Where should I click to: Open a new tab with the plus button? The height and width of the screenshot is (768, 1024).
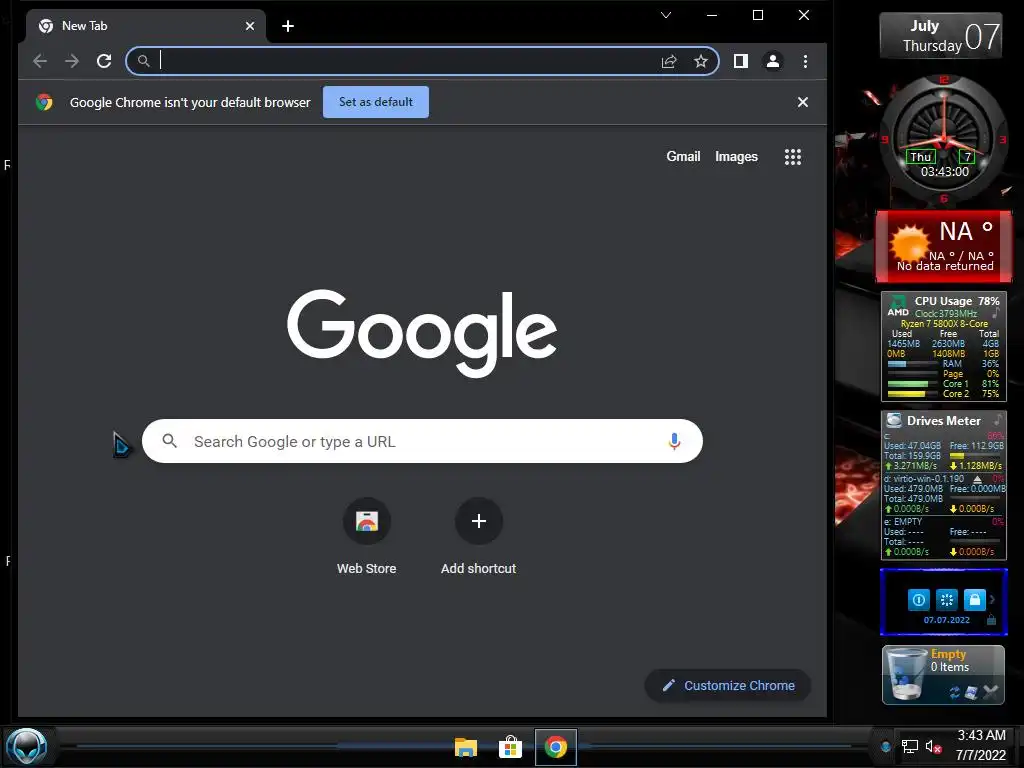(287, 26)
